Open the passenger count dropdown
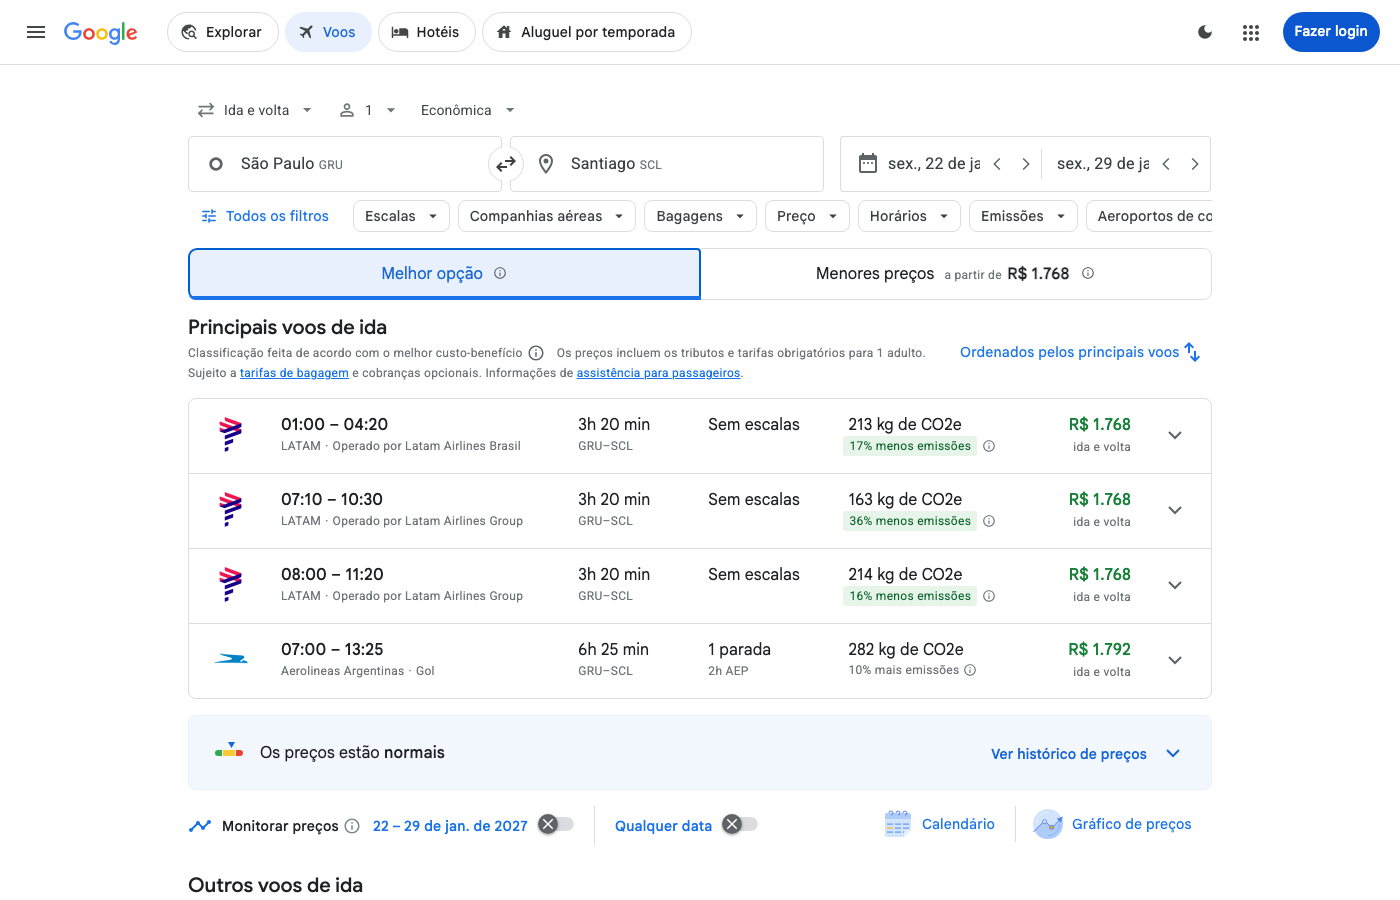1400x900 pixels. coord(368,110)
